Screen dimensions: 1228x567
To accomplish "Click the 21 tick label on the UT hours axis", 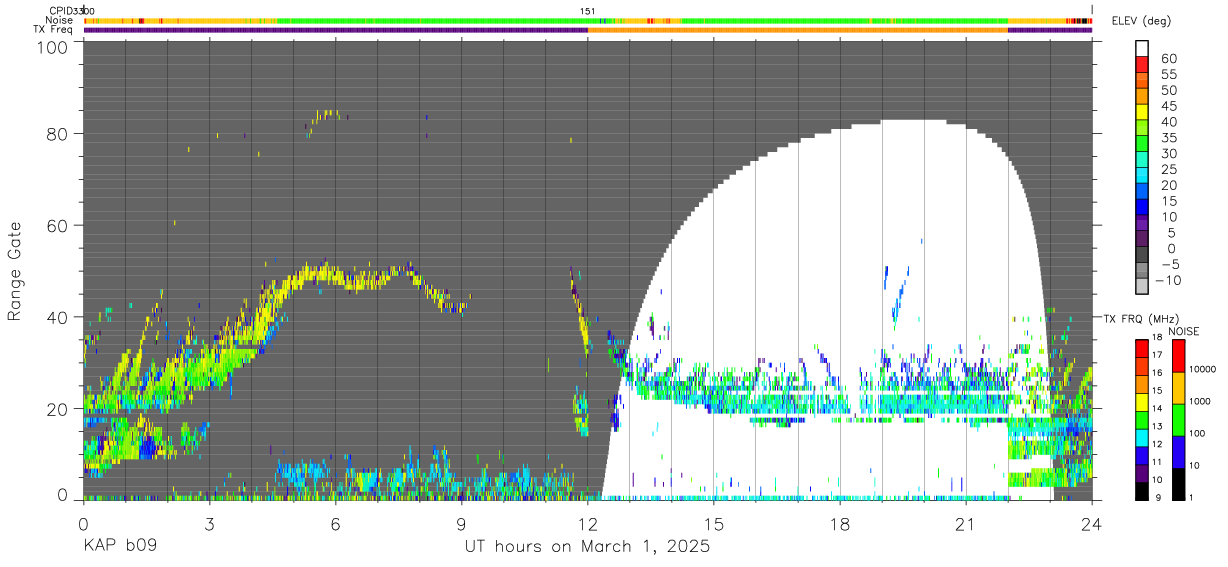I will [x=965, y=523].
